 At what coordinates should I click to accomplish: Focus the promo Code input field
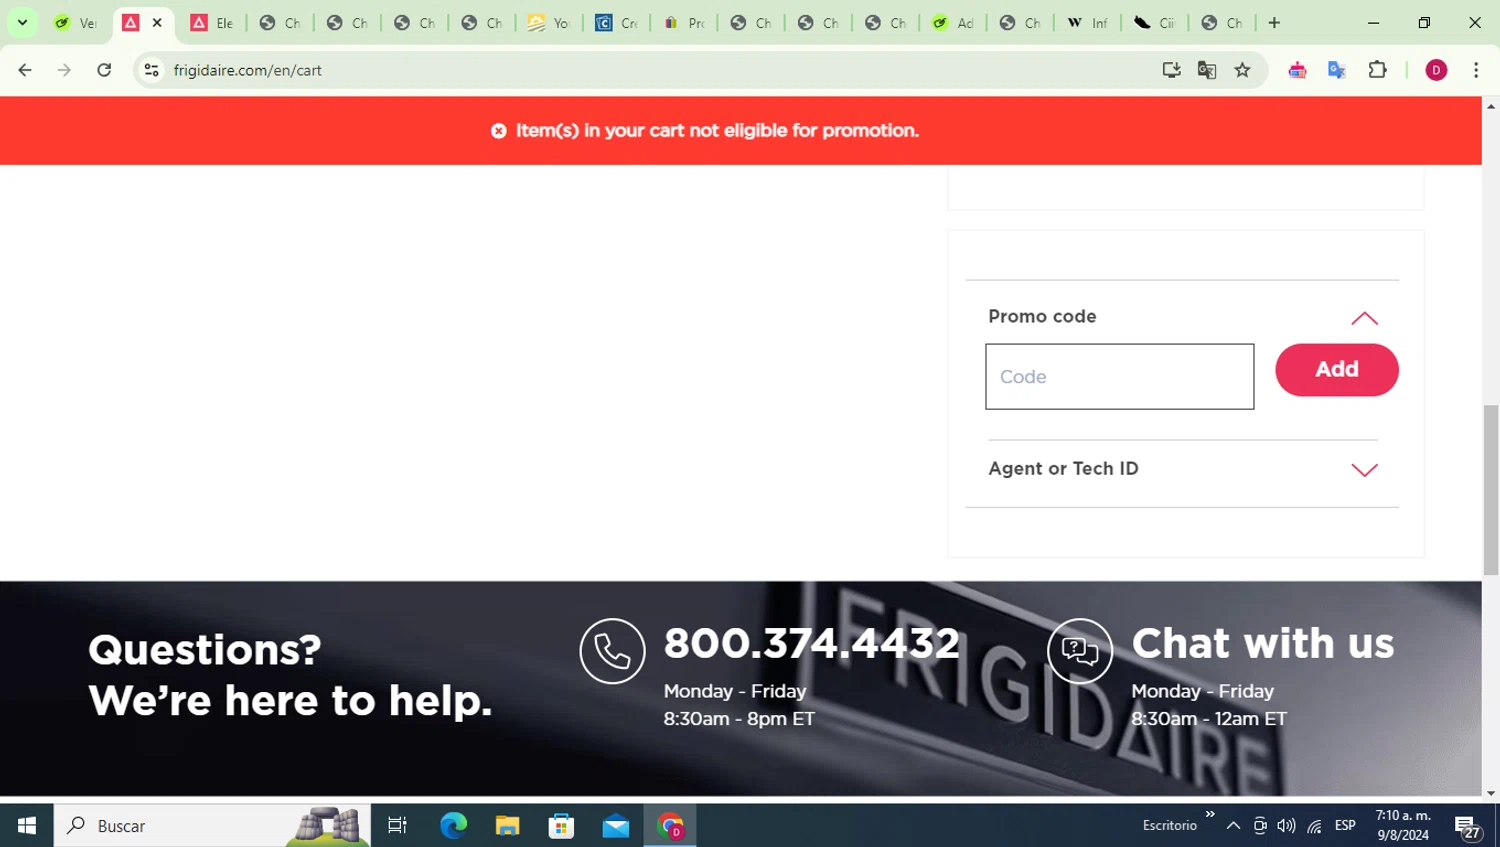pos(1119,377)
